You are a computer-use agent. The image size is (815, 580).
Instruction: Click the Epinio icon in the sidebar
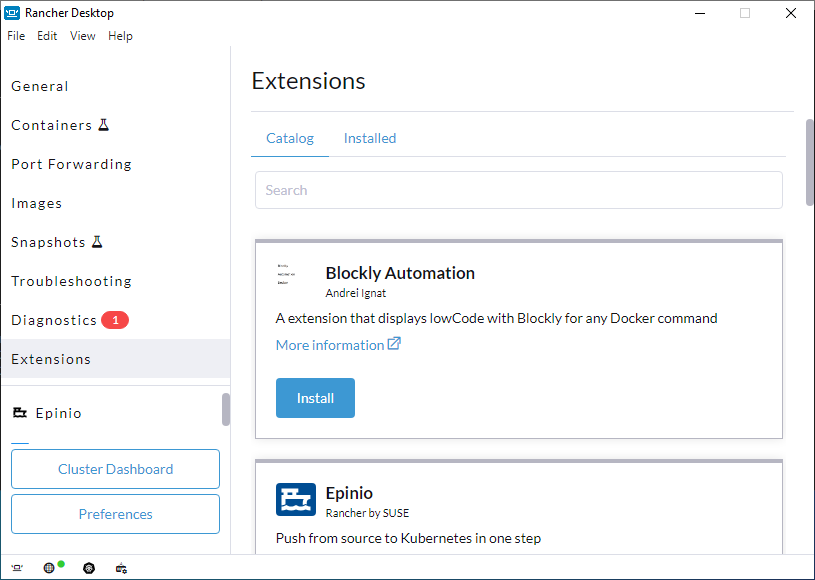click(x=20, y=413)
